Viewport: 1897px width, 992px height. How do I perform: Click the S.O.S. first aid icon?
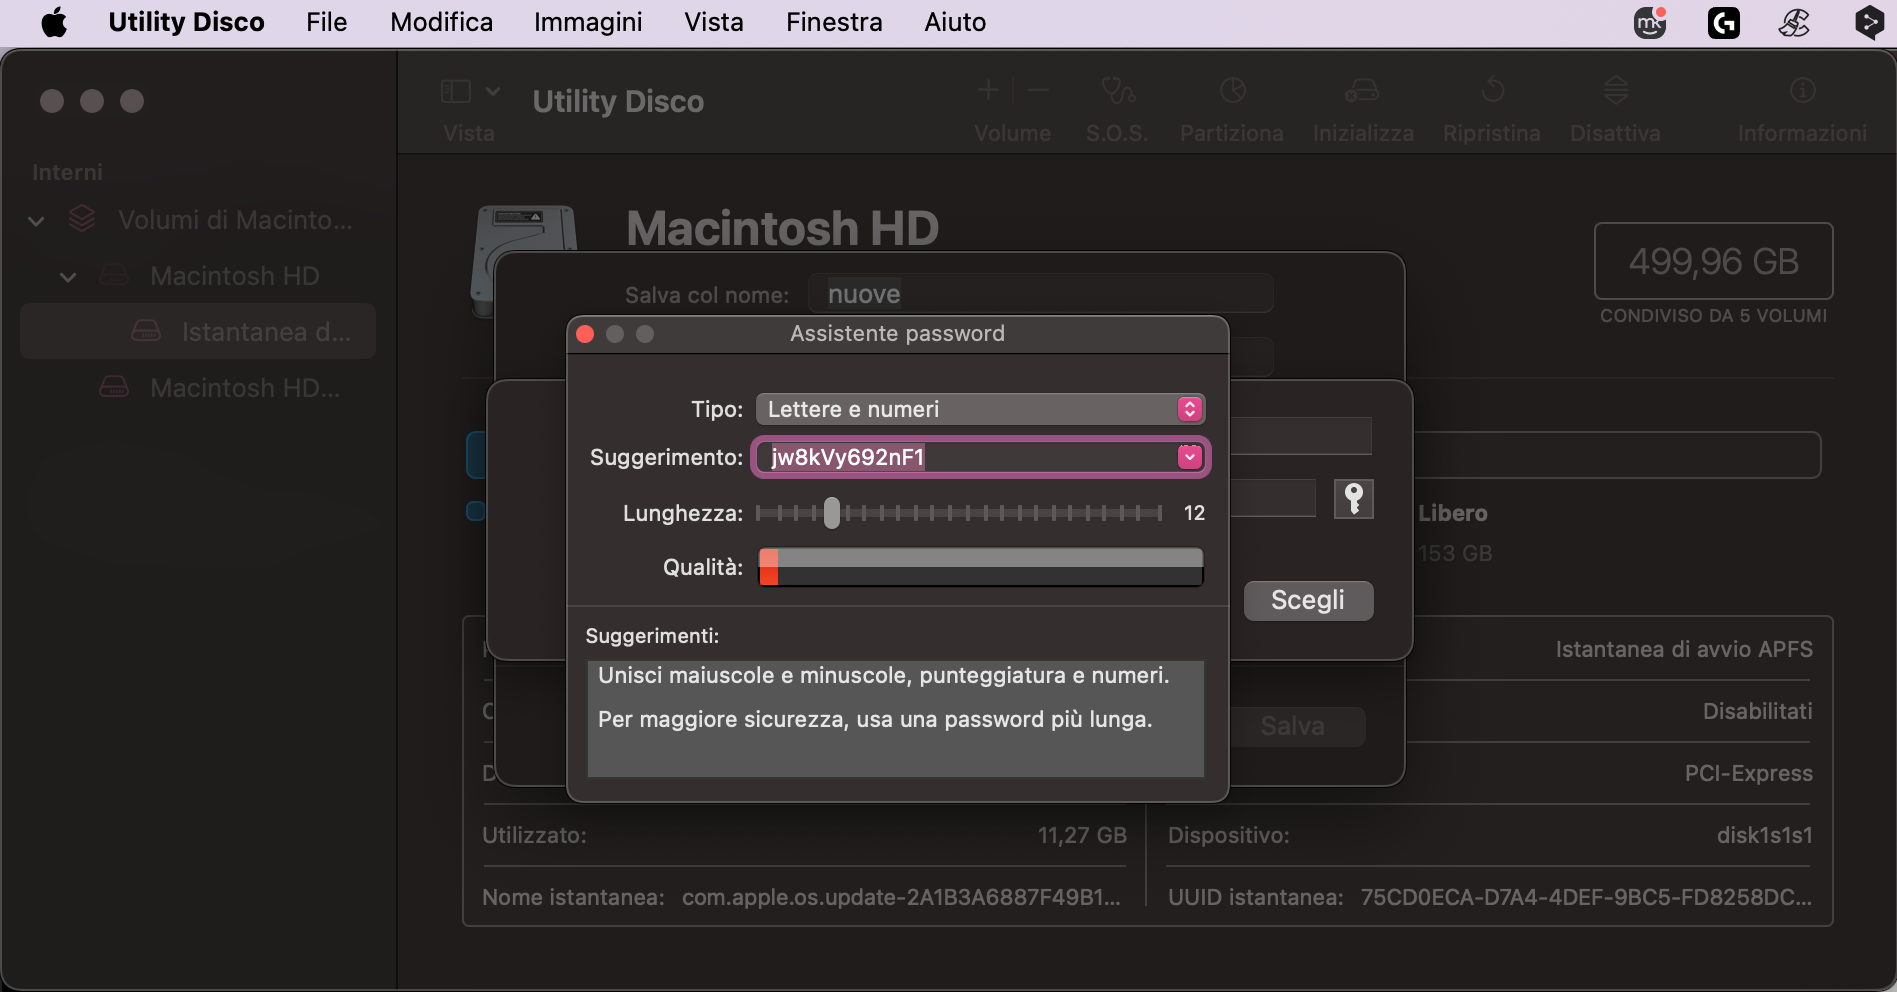1117,91
